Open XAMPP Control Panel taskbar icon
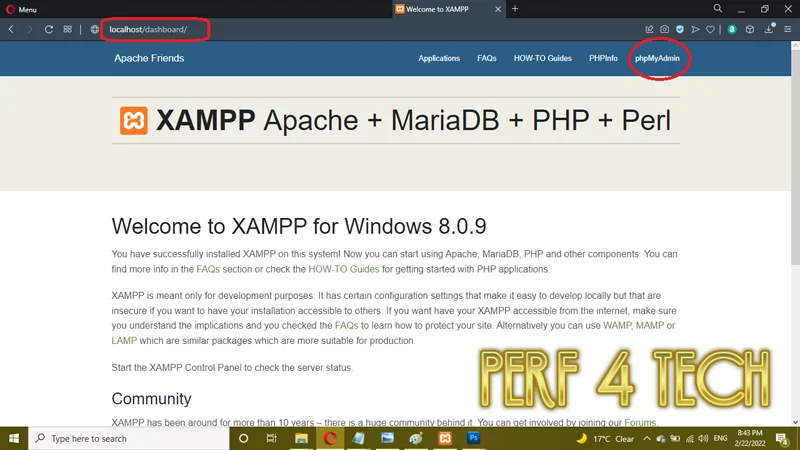 pos(445,438)
